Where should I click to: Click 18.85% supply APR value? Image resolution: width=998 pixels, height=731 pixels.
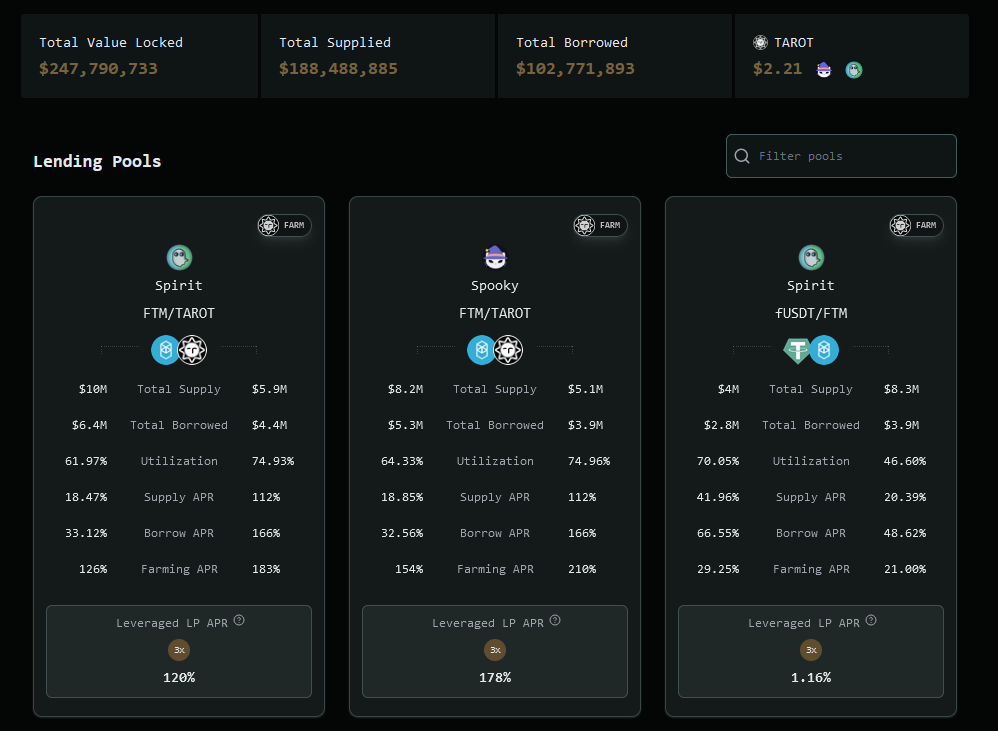click(402, 497)
